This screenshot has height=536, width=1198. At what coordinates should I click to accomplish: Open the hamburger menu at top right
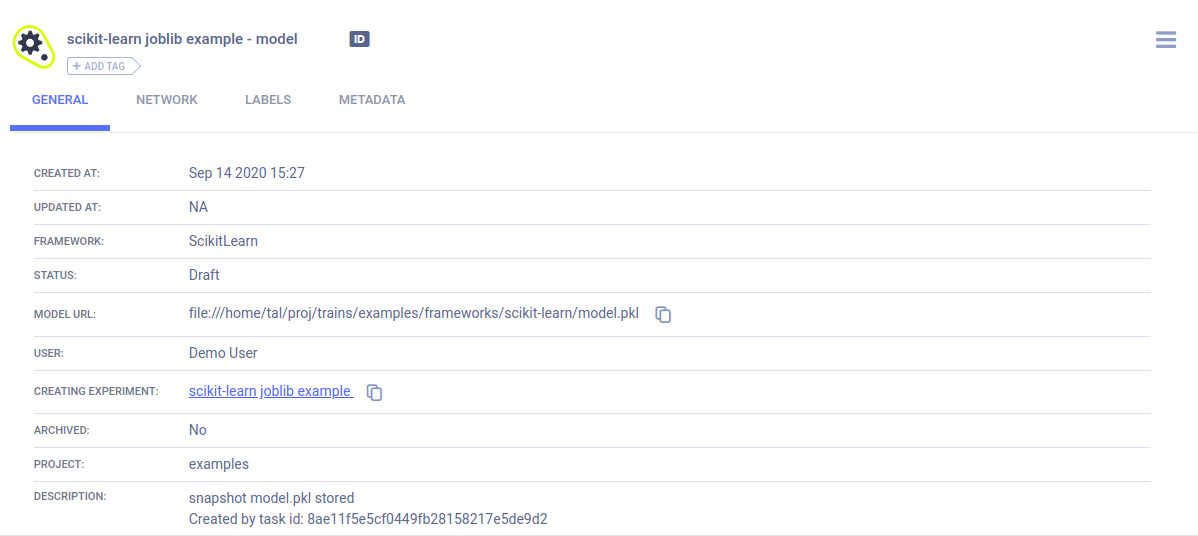point(1165,40)
